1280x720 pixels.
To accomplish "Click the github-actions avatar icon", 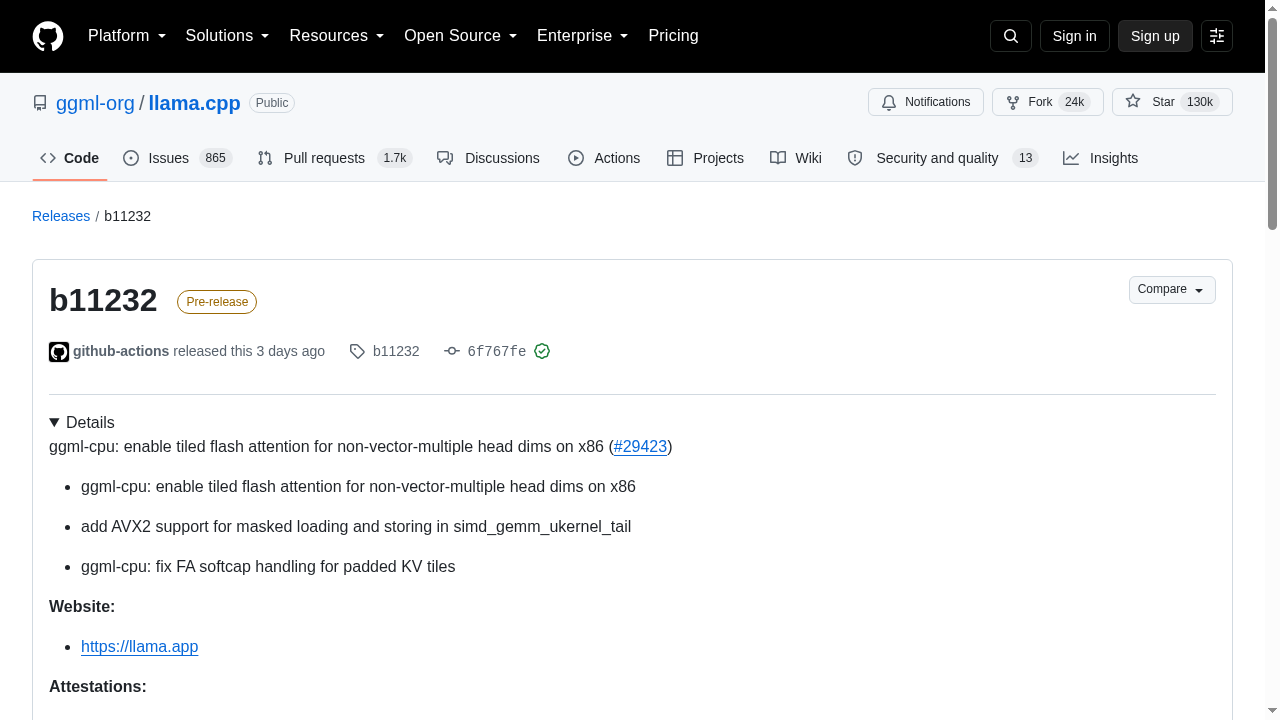I will point(59,352).
